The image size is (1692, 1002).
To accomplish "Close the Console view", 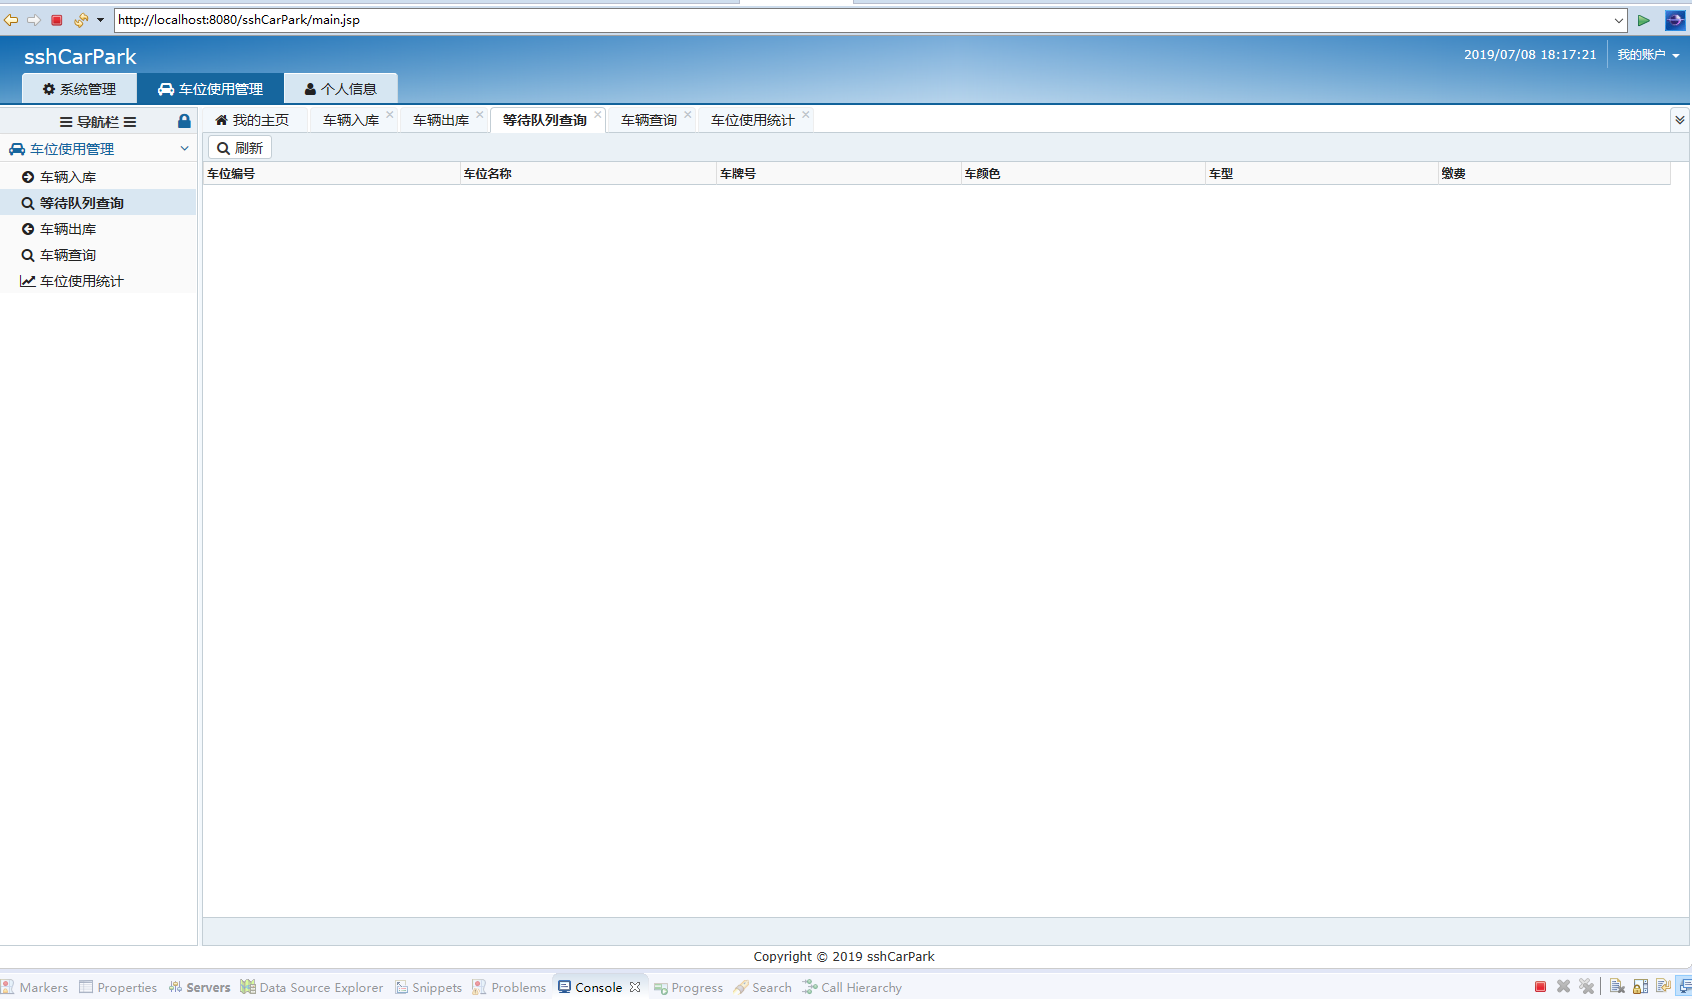I will [635, 987].
